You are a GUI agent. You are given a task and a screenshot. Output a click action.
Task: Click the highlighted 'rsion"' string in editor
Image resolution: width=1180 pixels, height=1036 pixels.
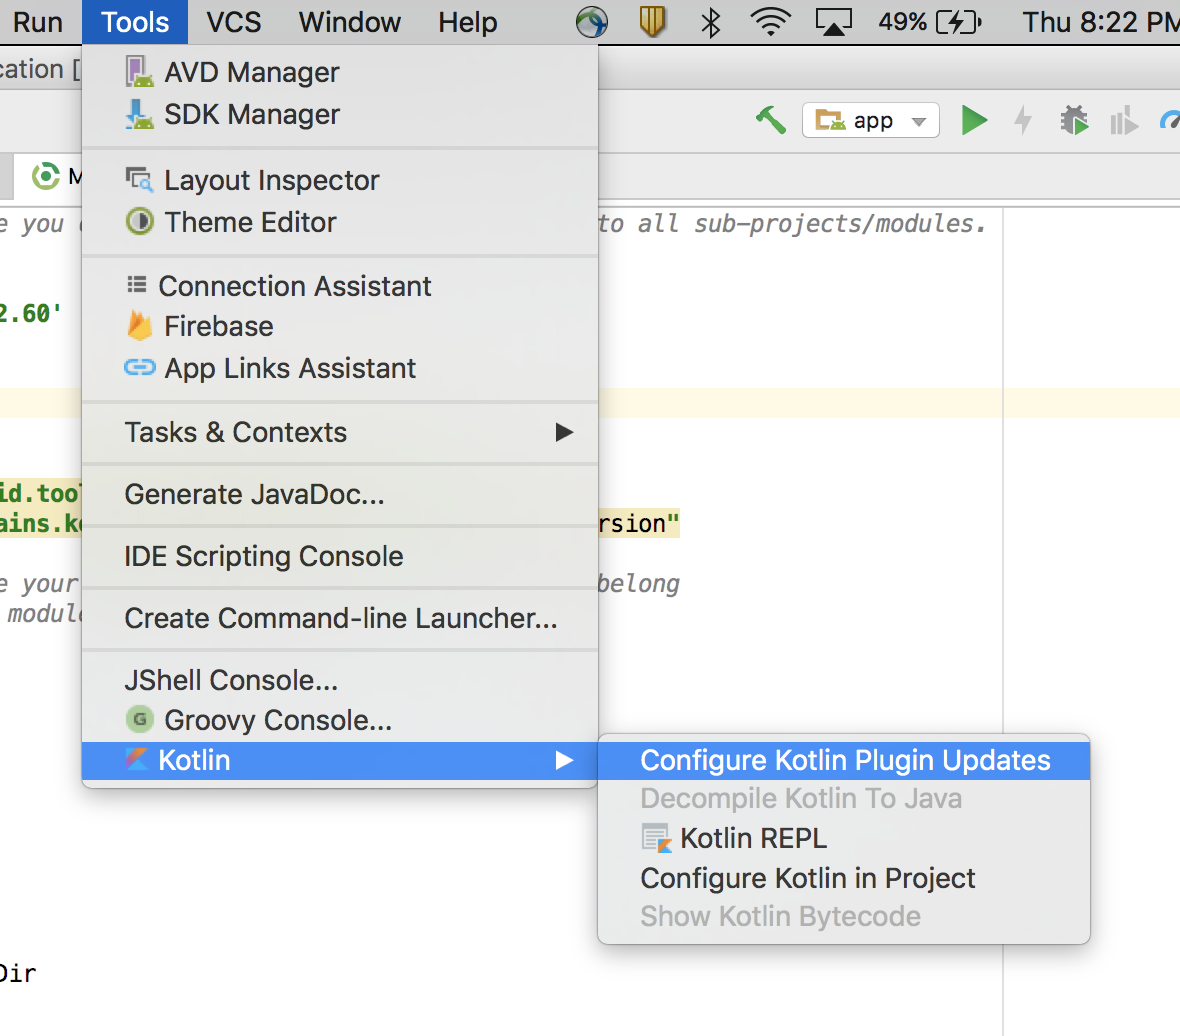[639, 523]
